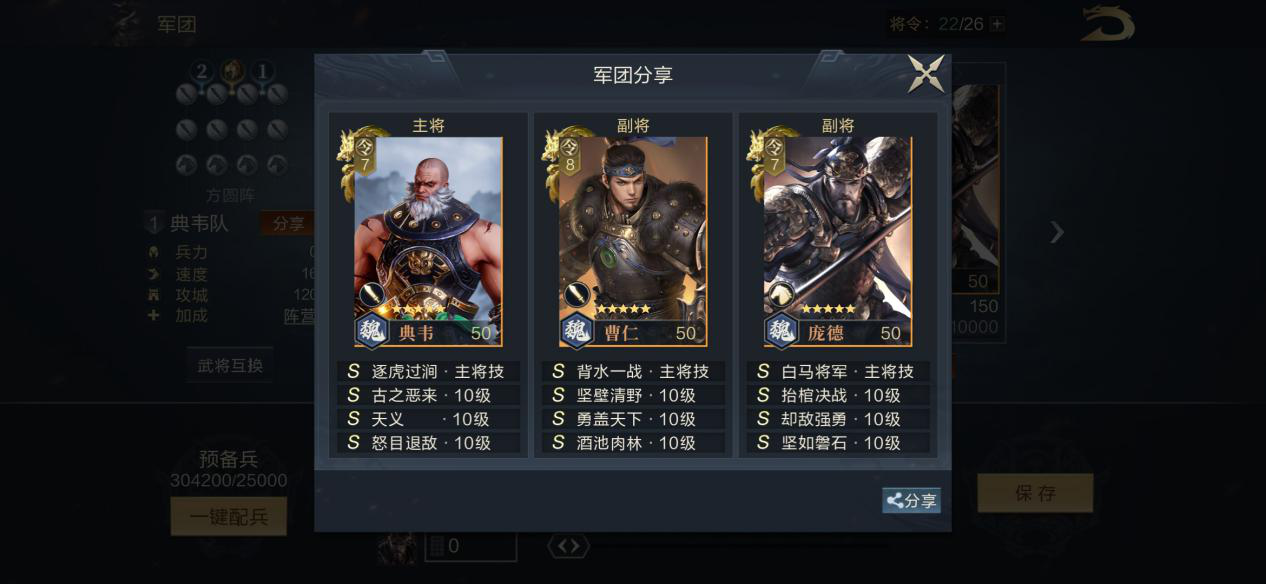Add 将令 with the plus icon
1266x584 pixels.
(x=997, y=24)
